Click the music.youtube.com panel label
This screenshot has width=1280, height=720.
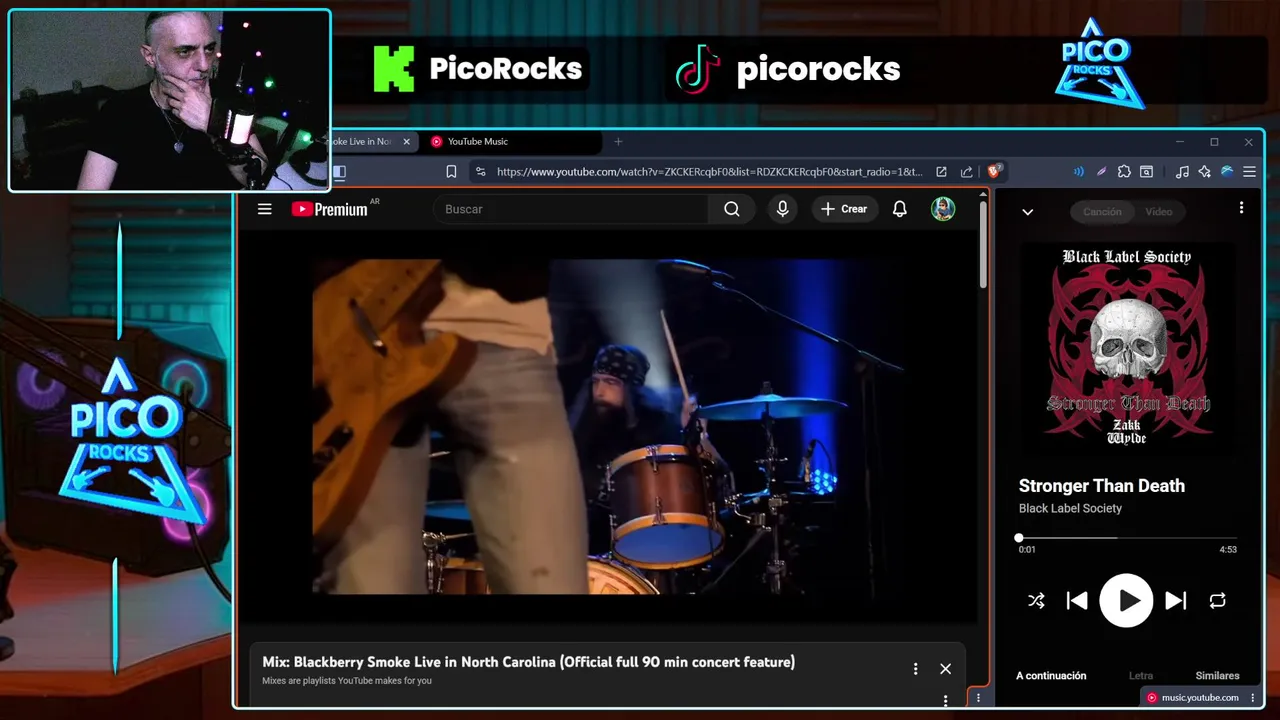point(1200,698)
